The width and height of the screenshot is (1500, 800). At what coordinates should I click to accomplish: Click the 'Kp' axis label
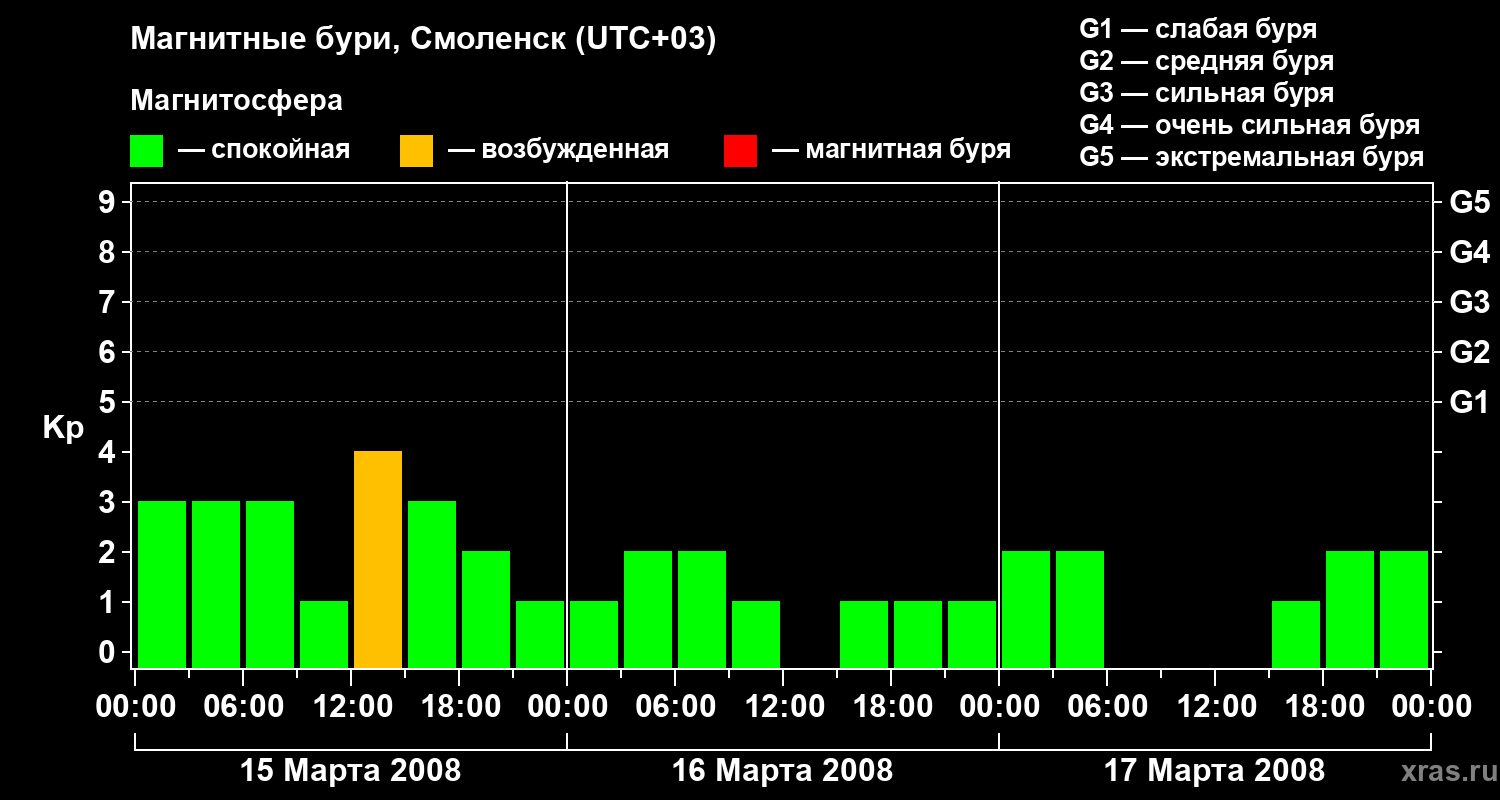pos(63,428)
